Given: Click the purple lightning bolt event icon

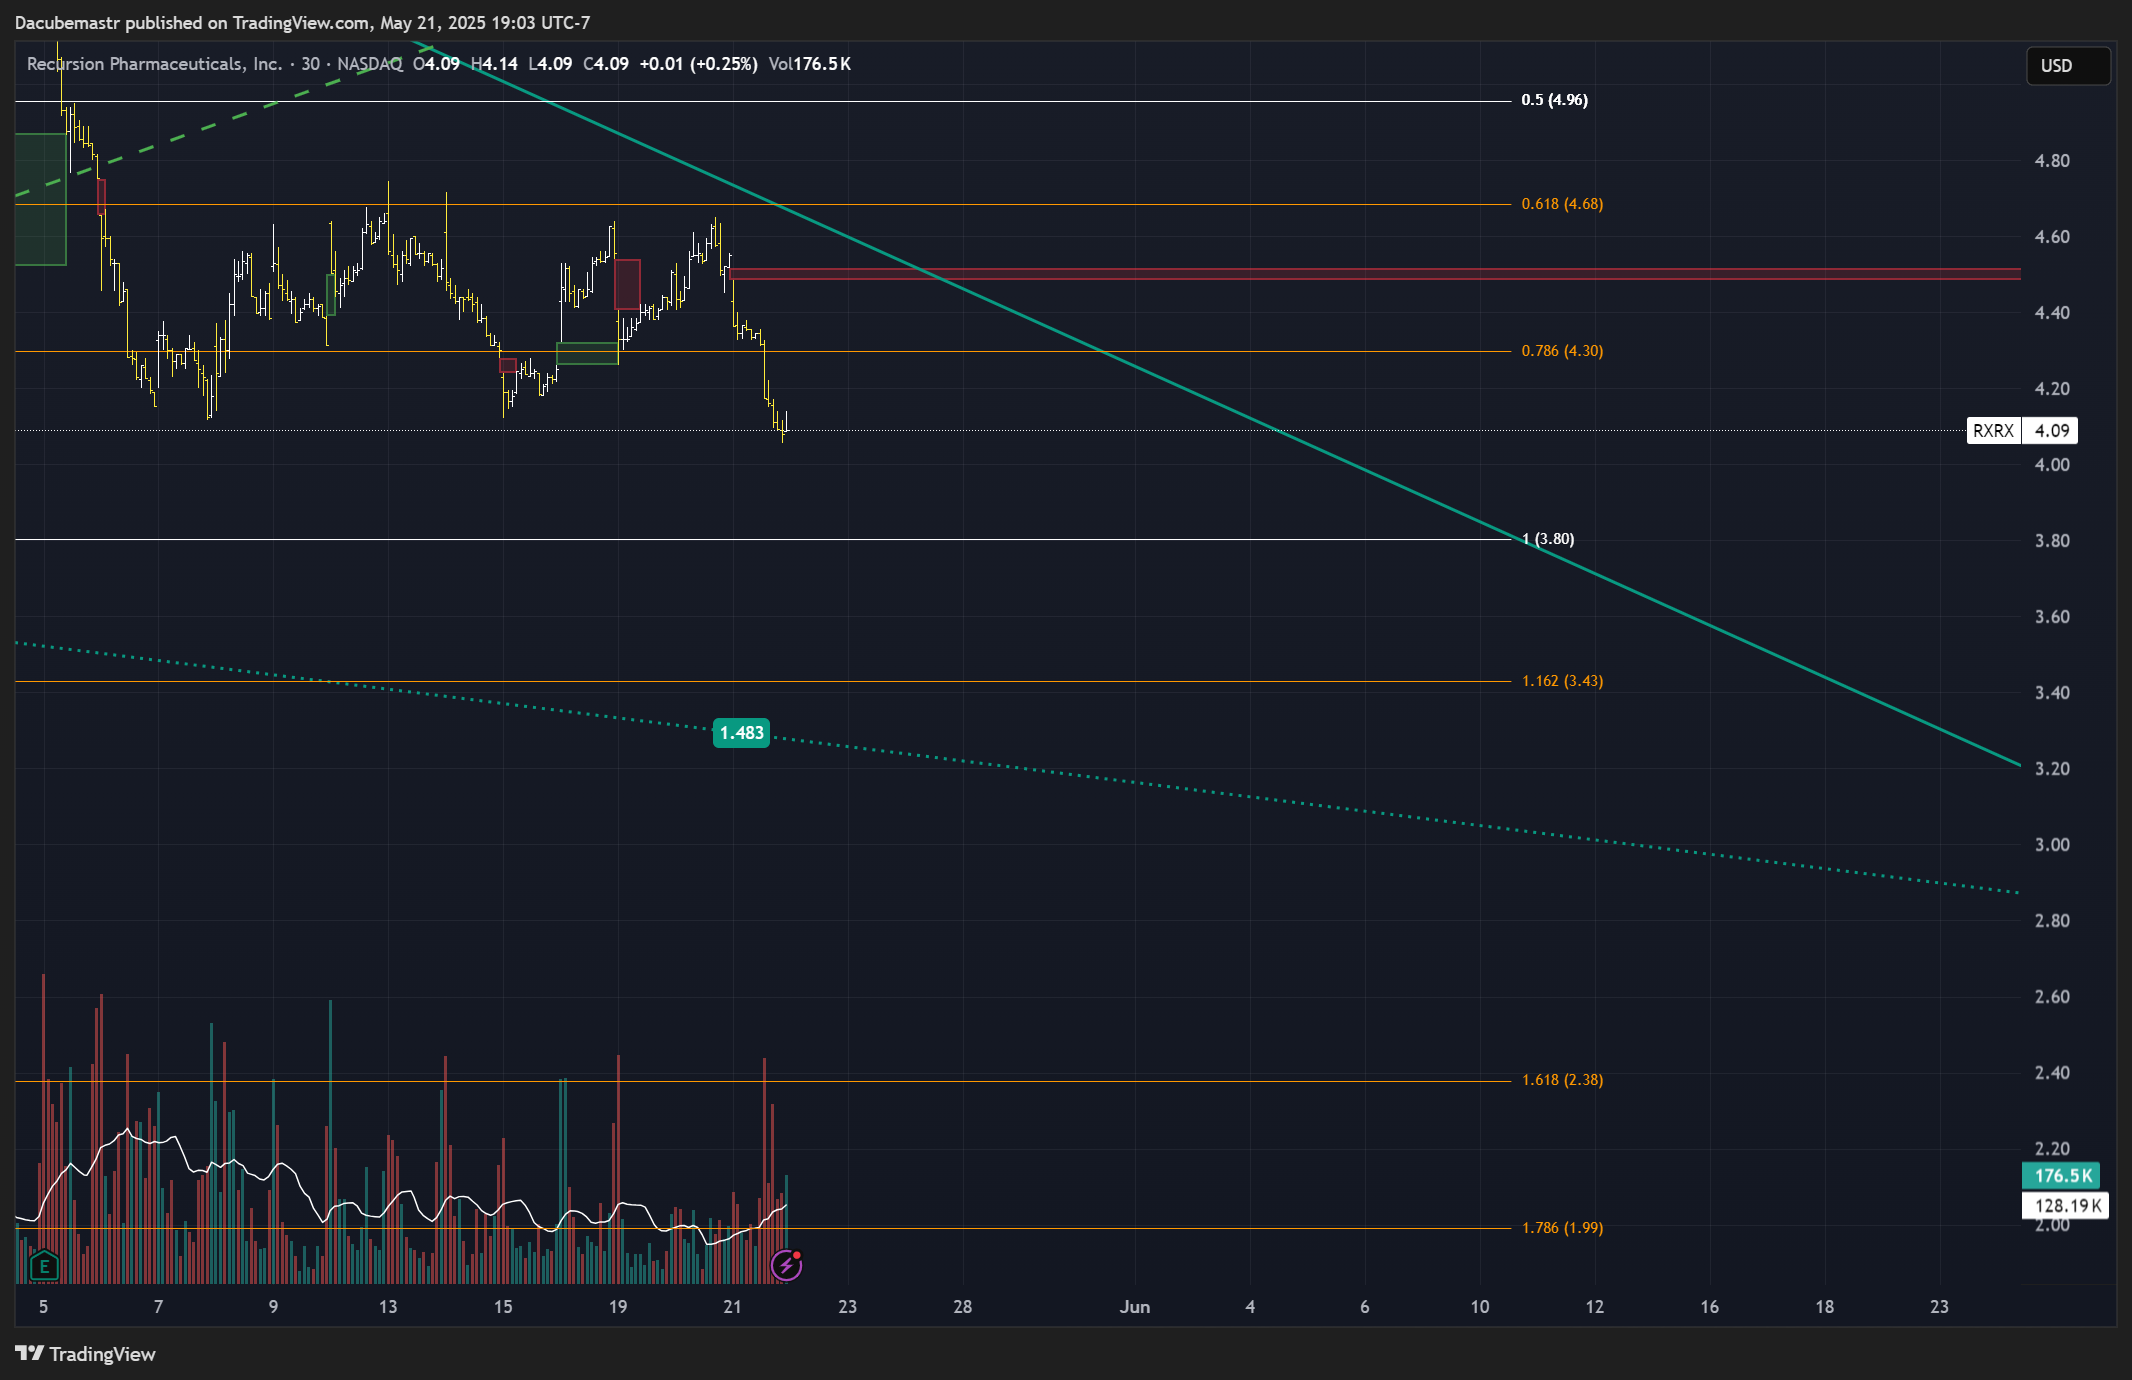Looking at the screenshot, I should [787, 1266].
